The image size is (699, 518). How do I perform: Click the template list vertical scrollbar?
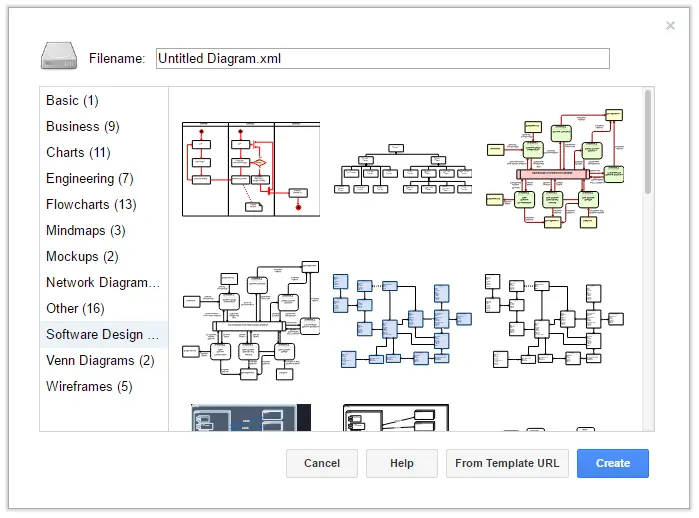click(x=648, y=140)
